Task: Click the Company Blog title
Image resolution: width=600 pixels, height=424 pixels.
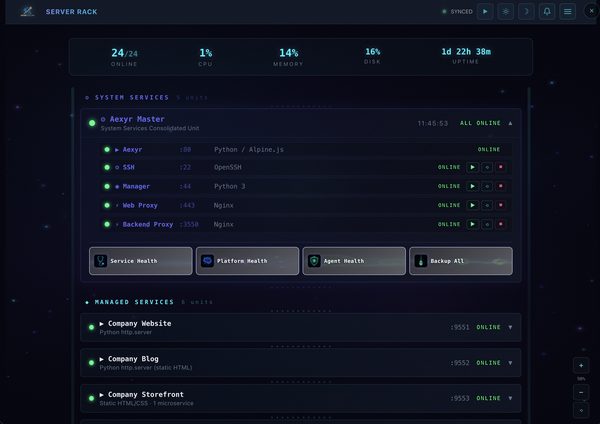Action: (x=133, y=359)
